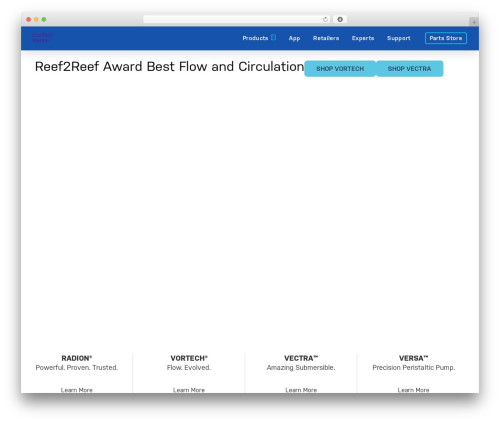Select the VECTRA product heading

pyautogui.click(x=301, y=358)
